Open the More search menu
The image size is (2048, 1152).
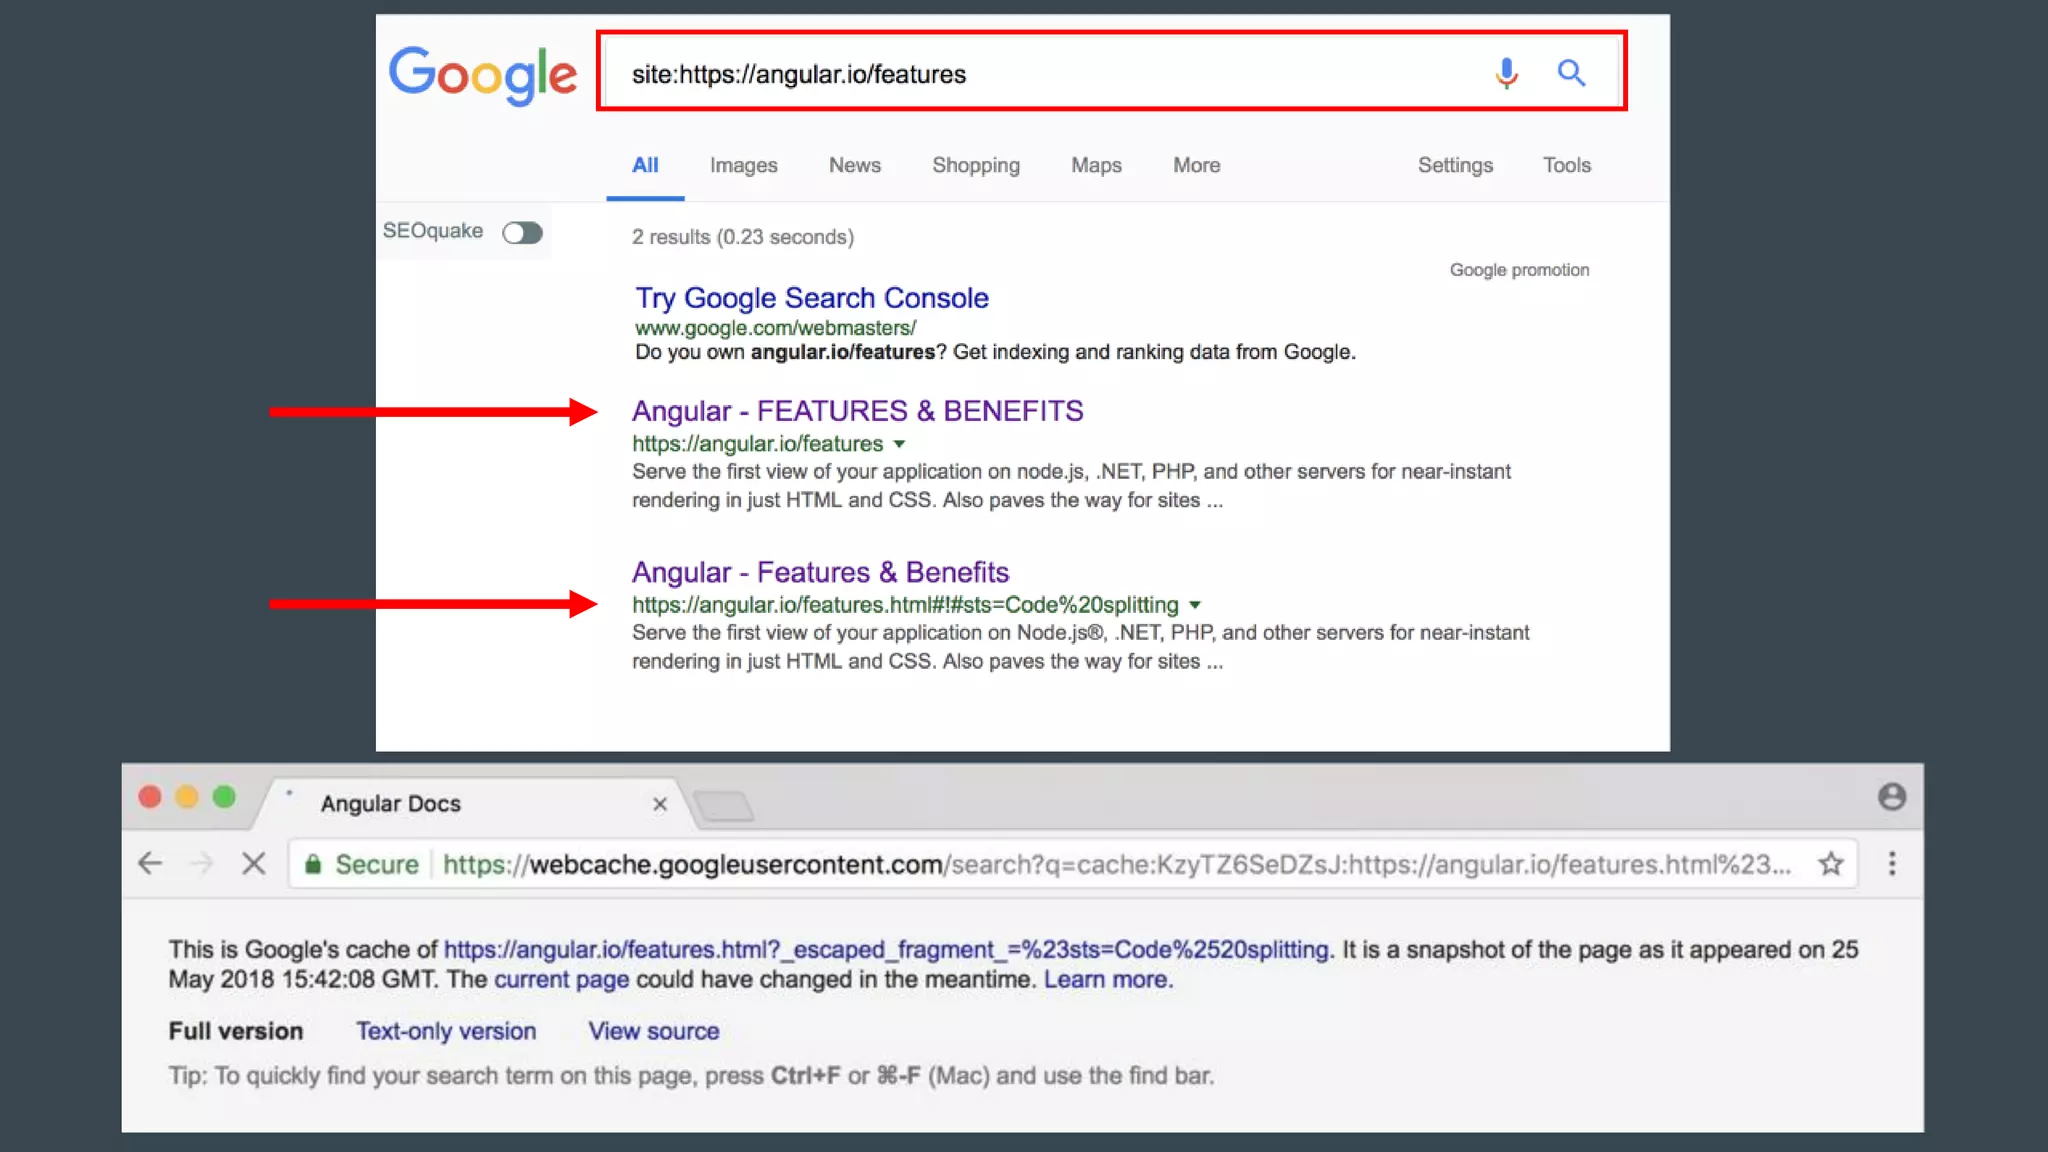[1196, 165]
